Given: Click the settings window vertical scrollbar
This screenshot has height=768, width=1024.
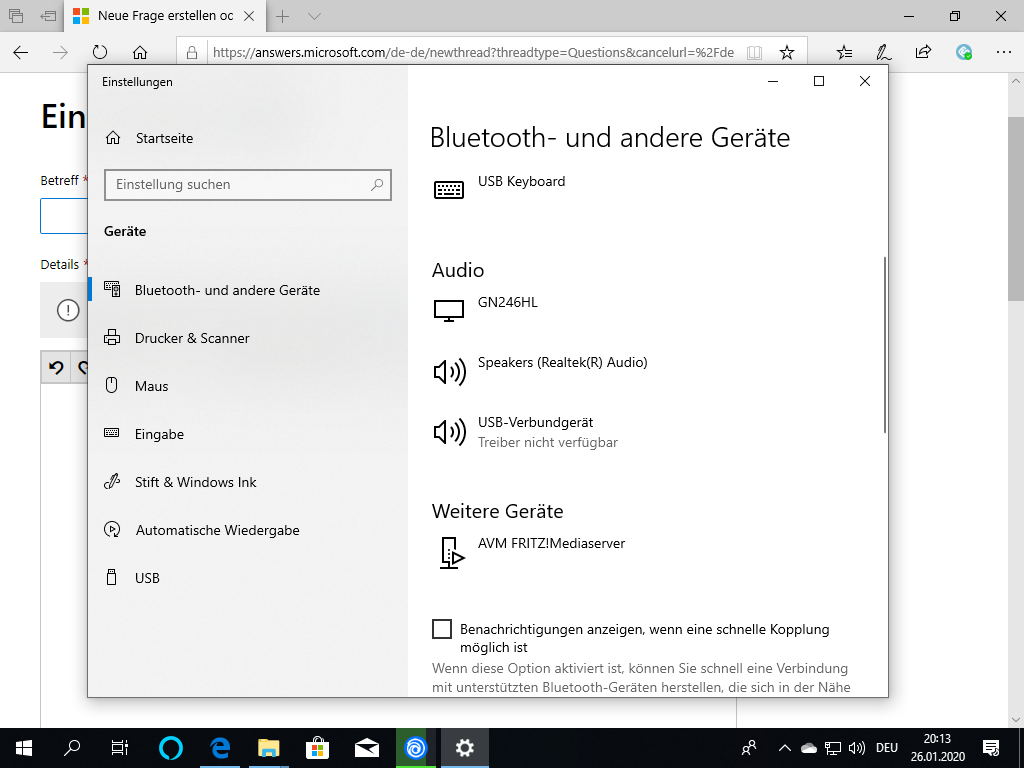Looking at the screenshot, I should (x=885, y=344).
